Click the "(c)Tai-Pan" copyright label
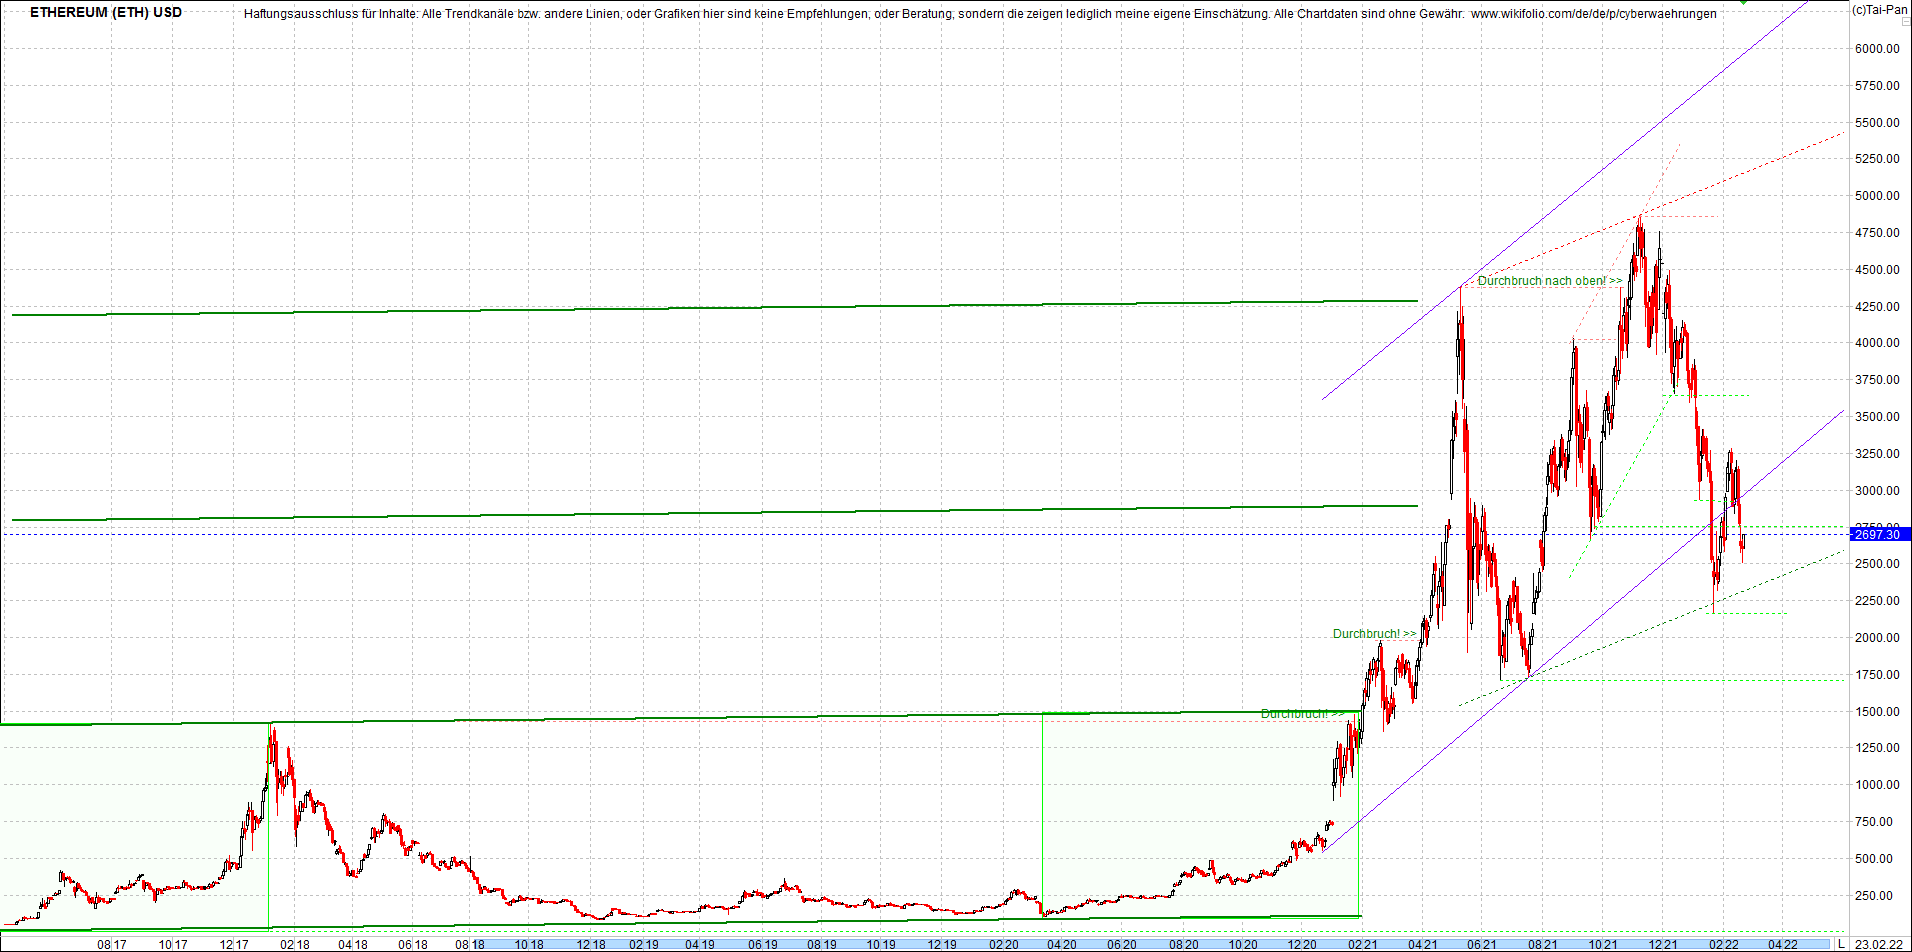This screenshot has width=1912, height=952. 1881,9
